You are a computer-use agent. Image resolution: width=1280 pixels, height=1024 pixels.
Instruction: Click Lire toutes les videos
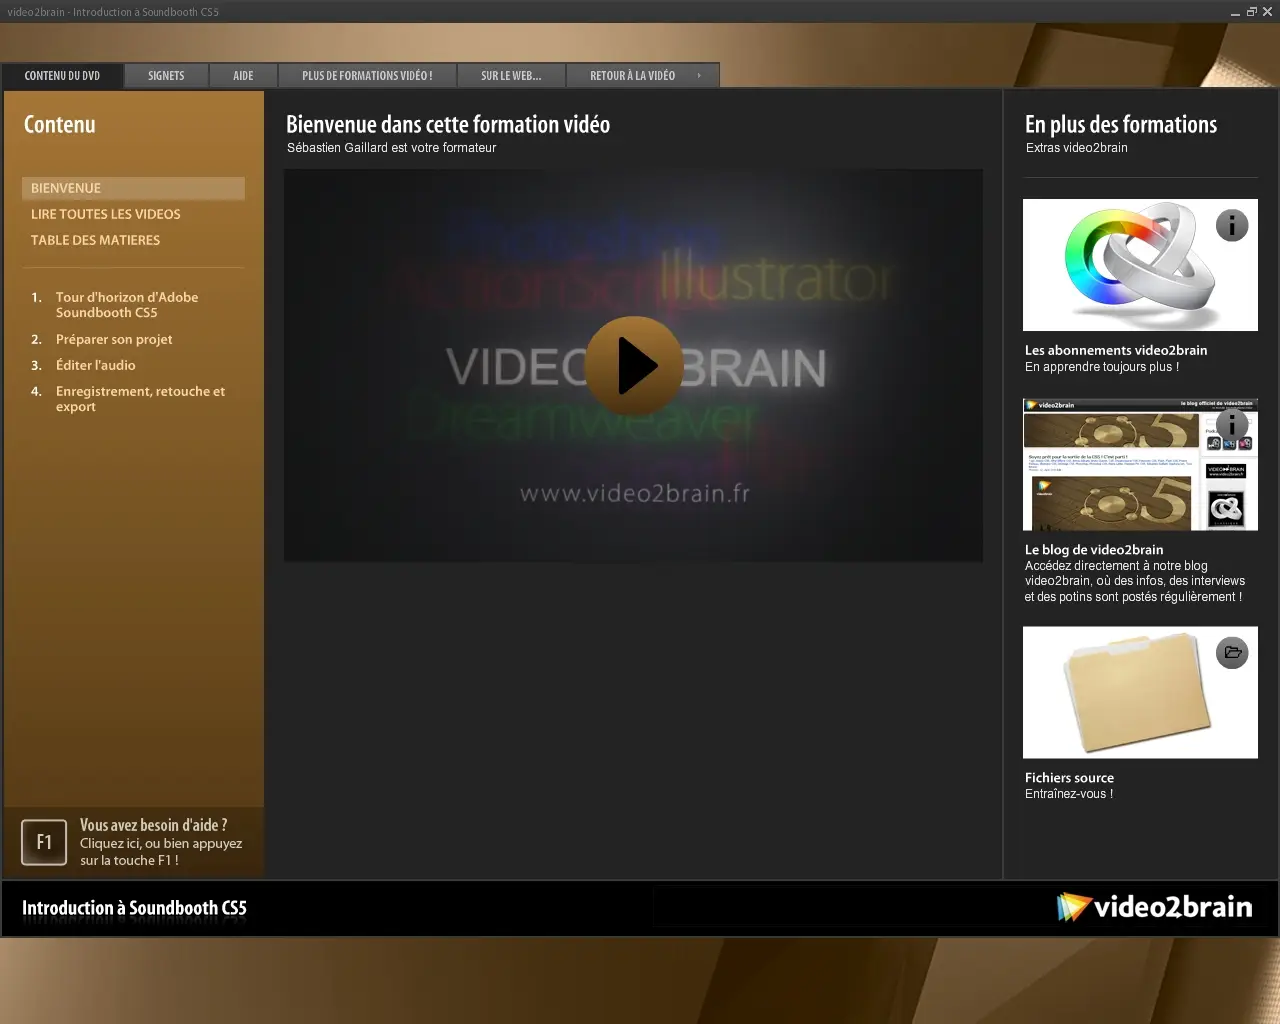[106, 214]
